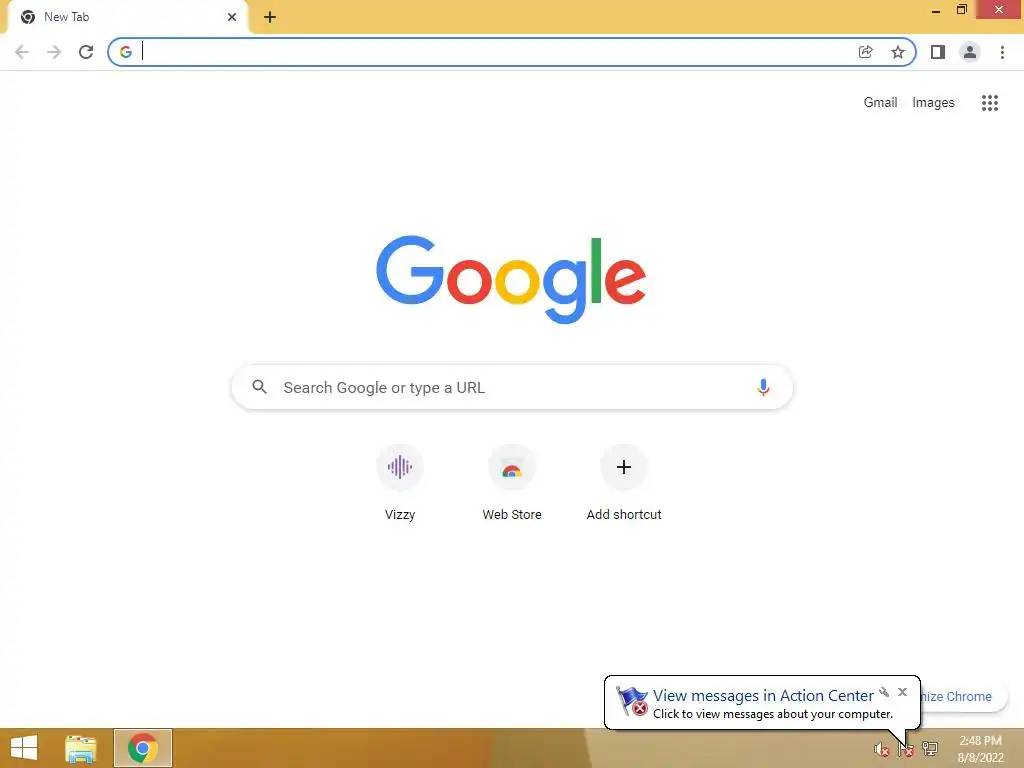Image resolution: width=1024 pixels, height=768 pixels.
Task: Close the Action Center notification balloon
Action: (x=903, y=692)
